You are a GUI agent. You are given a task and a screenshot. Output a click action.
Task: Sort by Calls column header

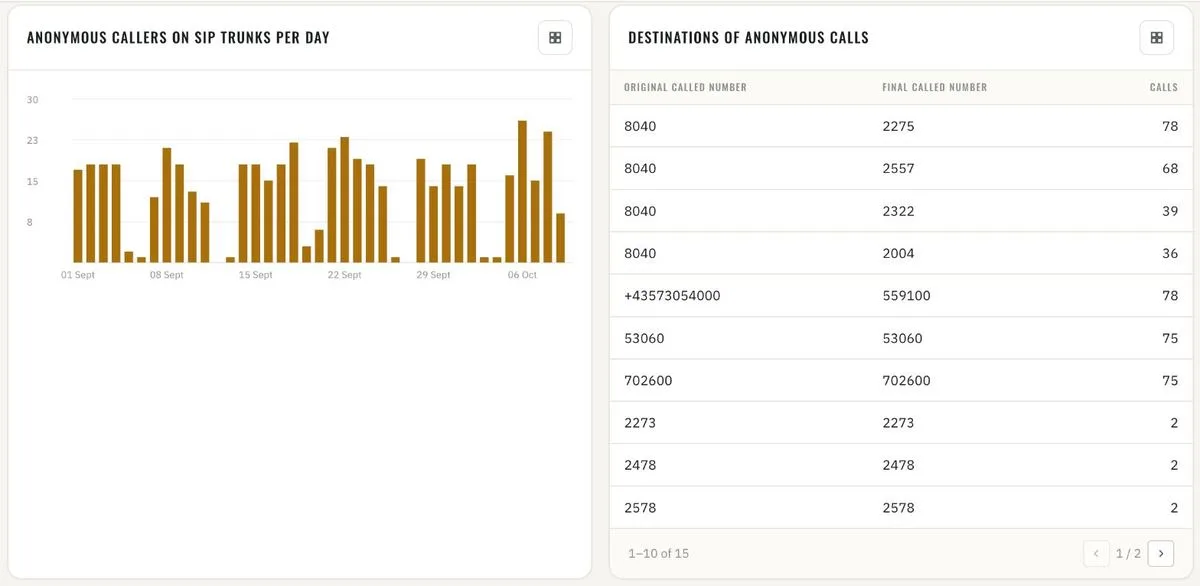1163,87
